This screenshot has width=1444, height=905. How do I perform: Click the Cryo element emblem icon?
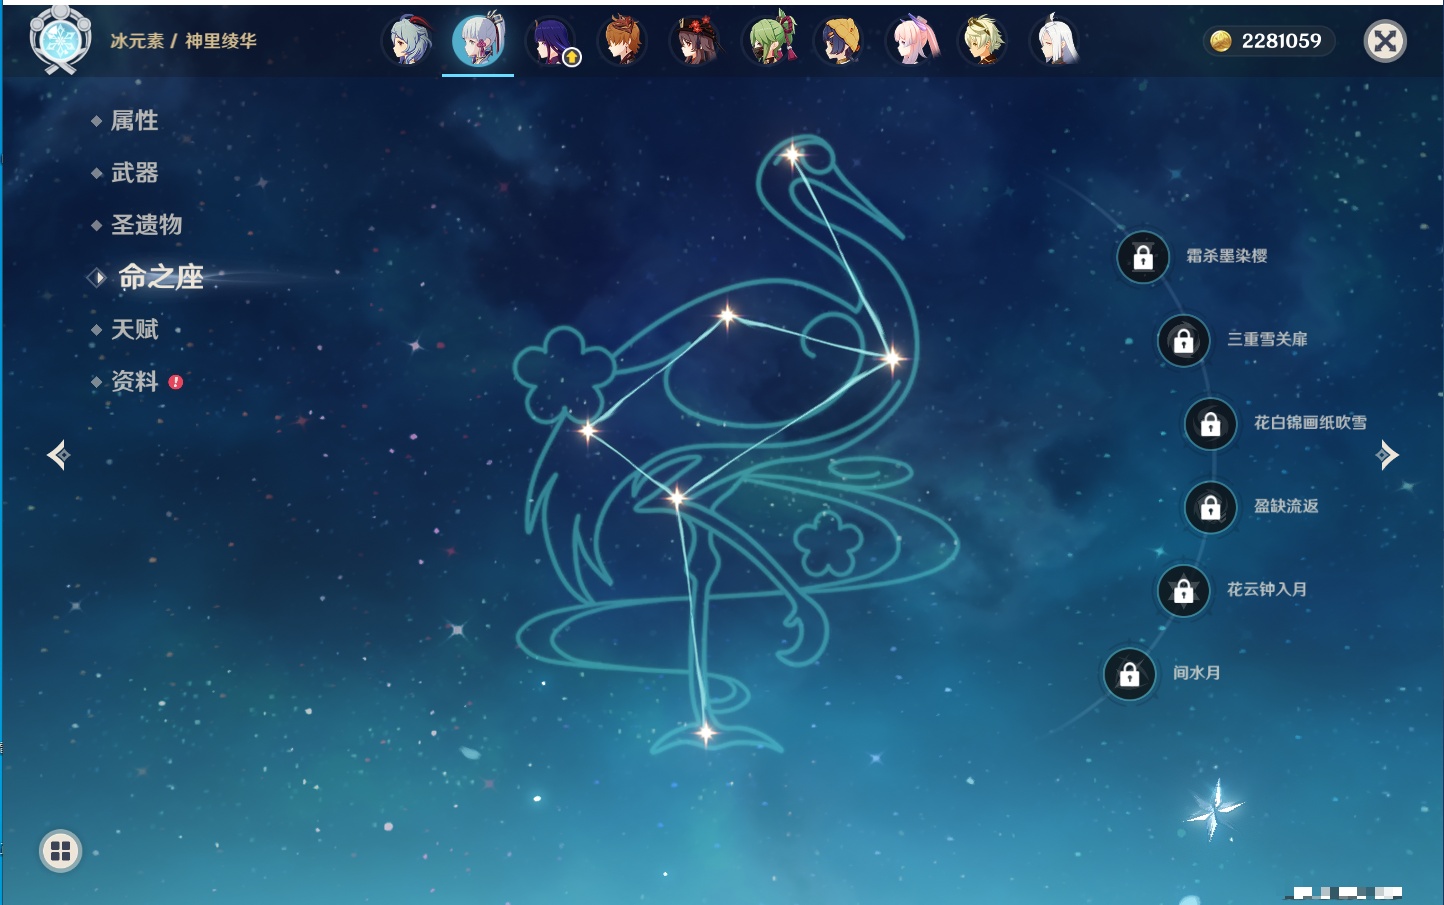point(61,40)
